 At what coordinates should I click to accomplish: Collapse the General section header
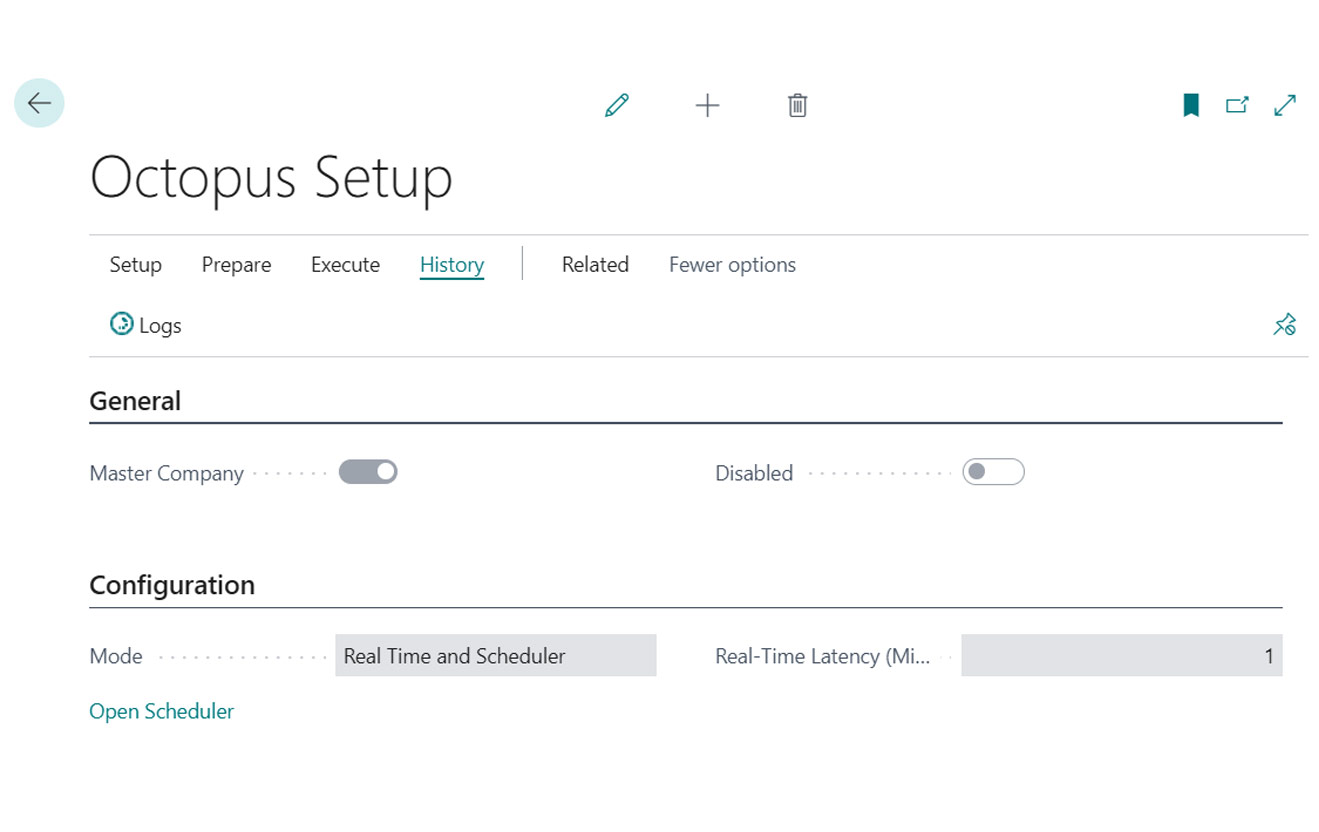pyautogui.click(x=135, y=401)
